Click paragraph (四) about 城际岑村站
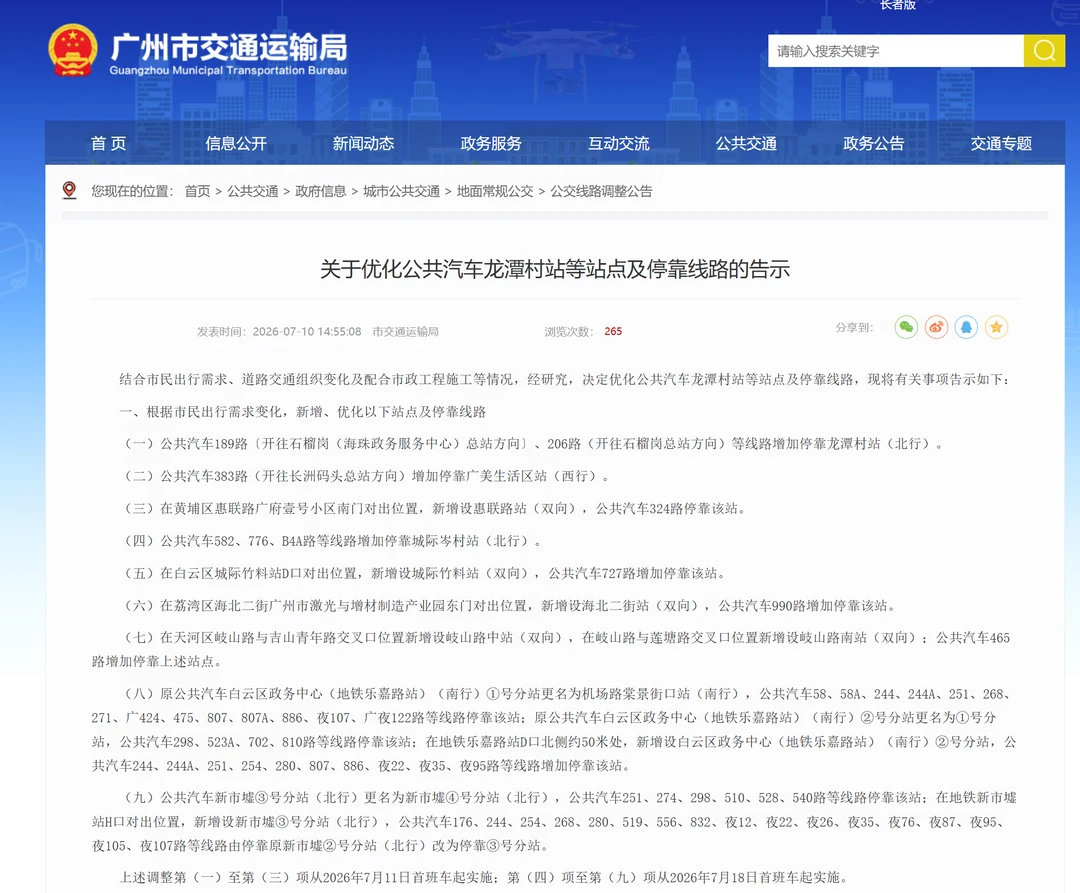 point(331,541)
